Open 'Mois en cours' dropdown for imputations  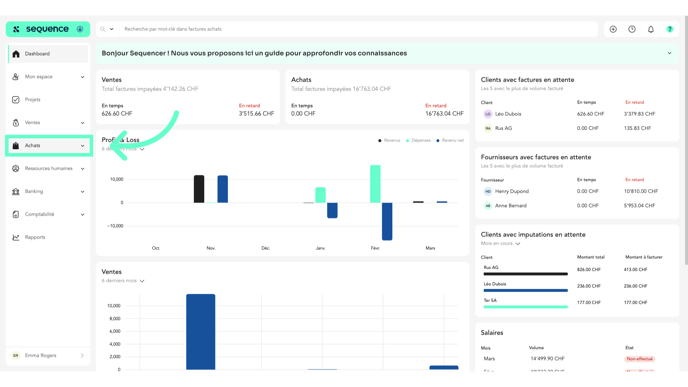pos(500,244)
